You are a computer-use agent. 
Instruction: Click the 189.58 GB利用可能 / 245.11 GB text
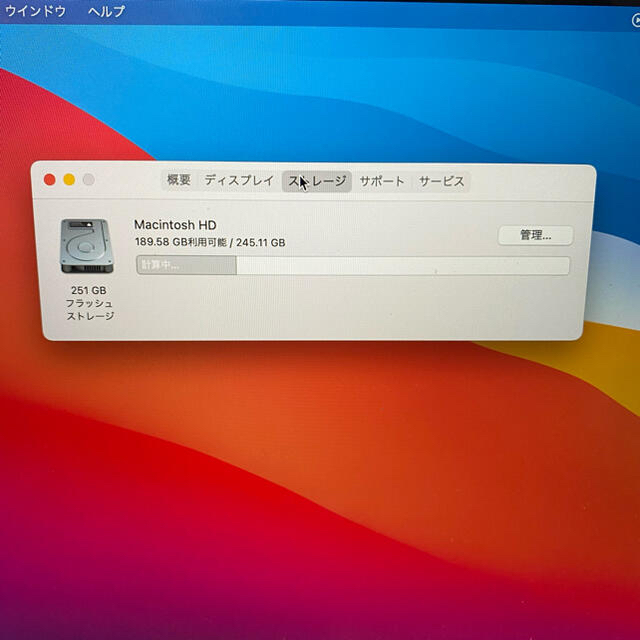pos(210,242)
